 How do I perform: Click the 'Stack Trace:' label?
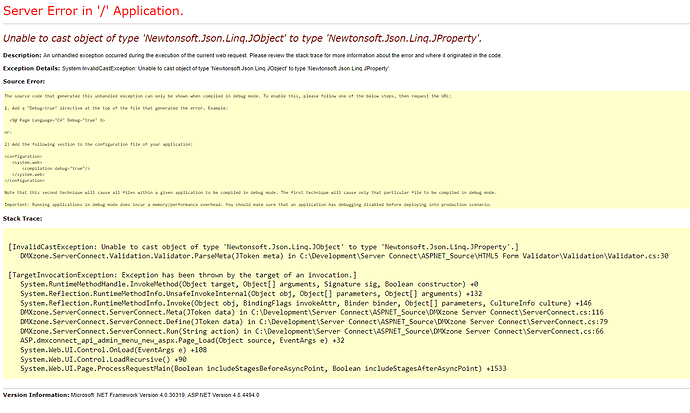click(22, 219)
